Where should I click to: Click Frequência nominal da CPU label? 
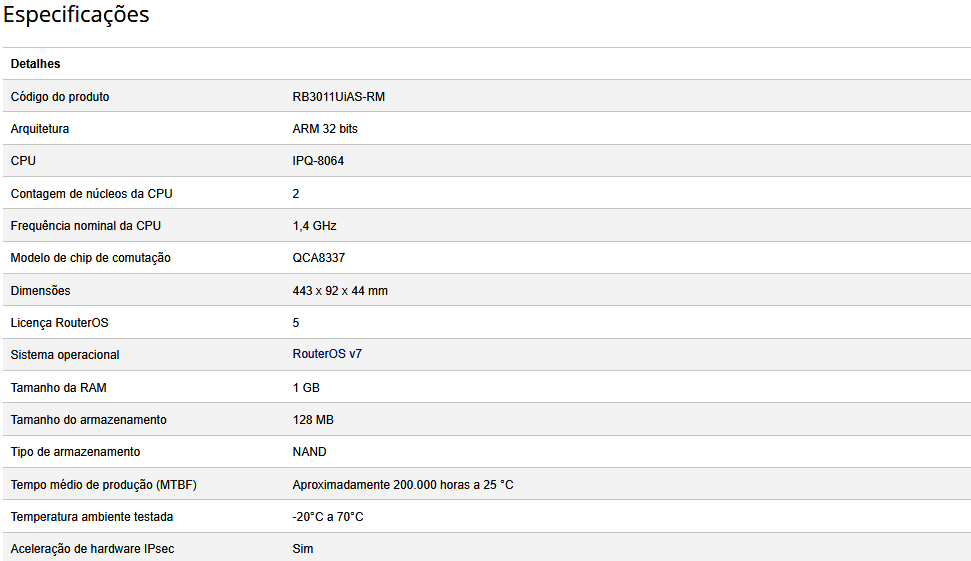coord(86,226)
